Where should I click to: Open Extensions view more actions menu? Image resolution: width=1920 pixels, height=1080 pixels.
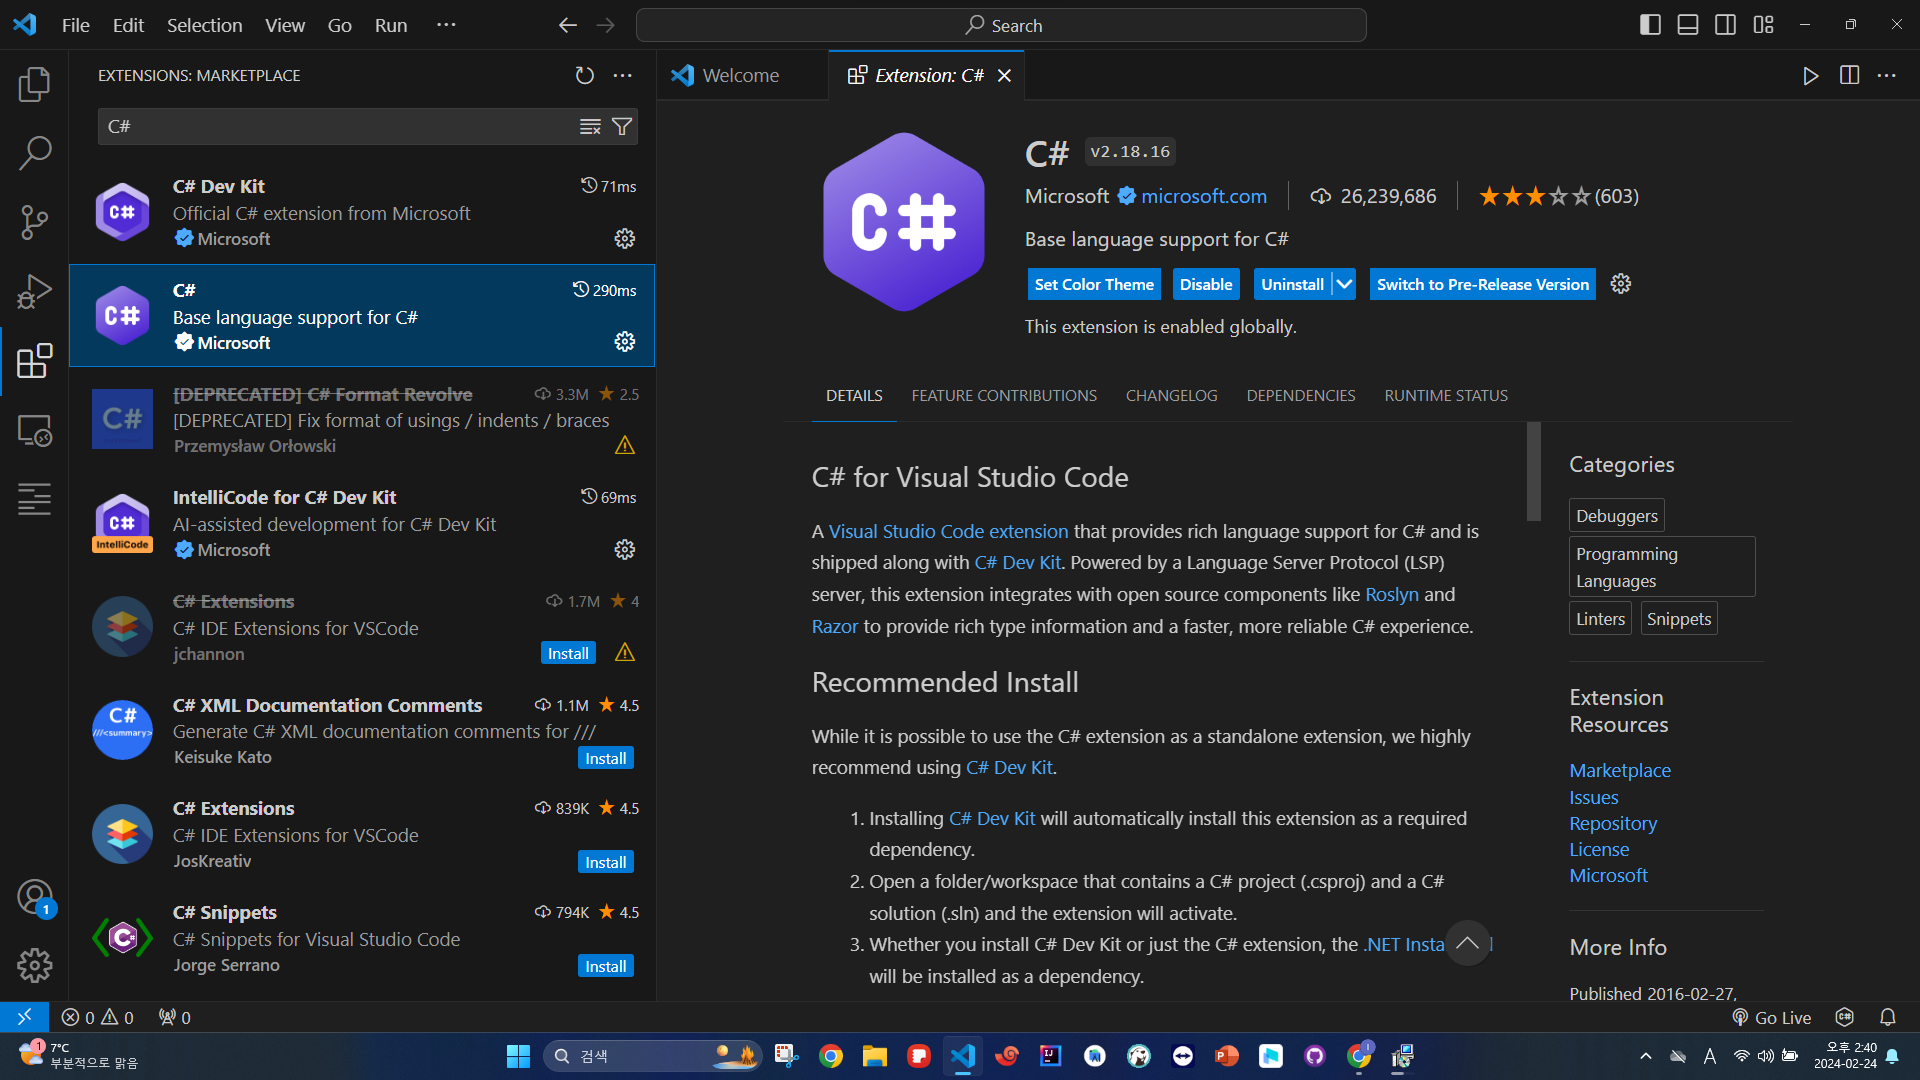pyautogui.click(x=623, y=75)
